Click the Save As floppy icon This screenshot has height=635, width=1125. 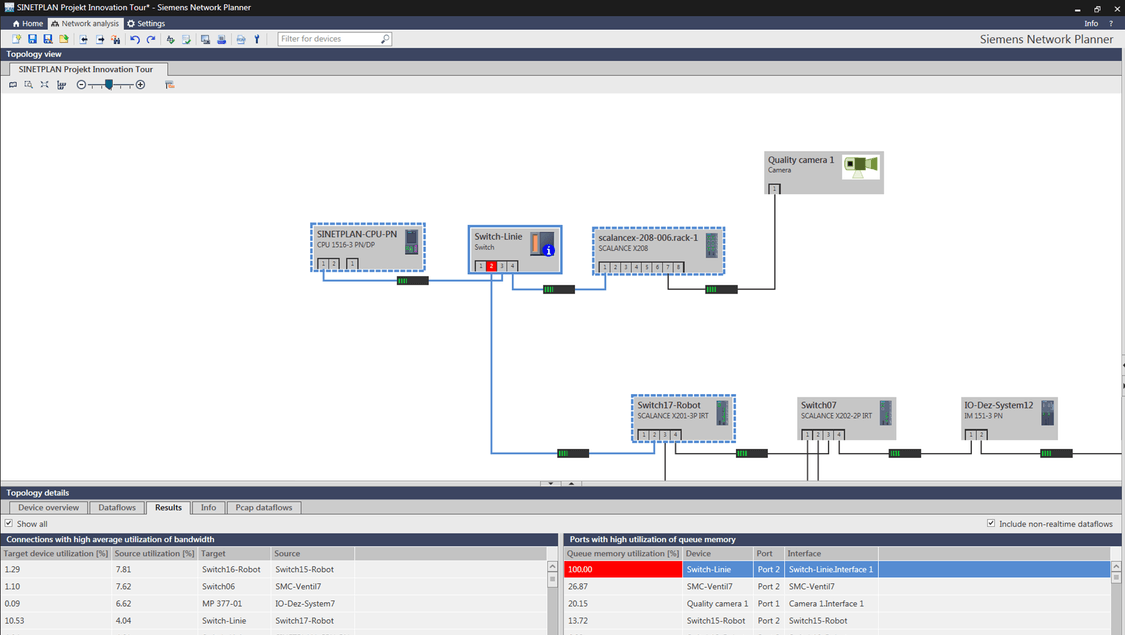pyautogui.click(x=48, y=39)
